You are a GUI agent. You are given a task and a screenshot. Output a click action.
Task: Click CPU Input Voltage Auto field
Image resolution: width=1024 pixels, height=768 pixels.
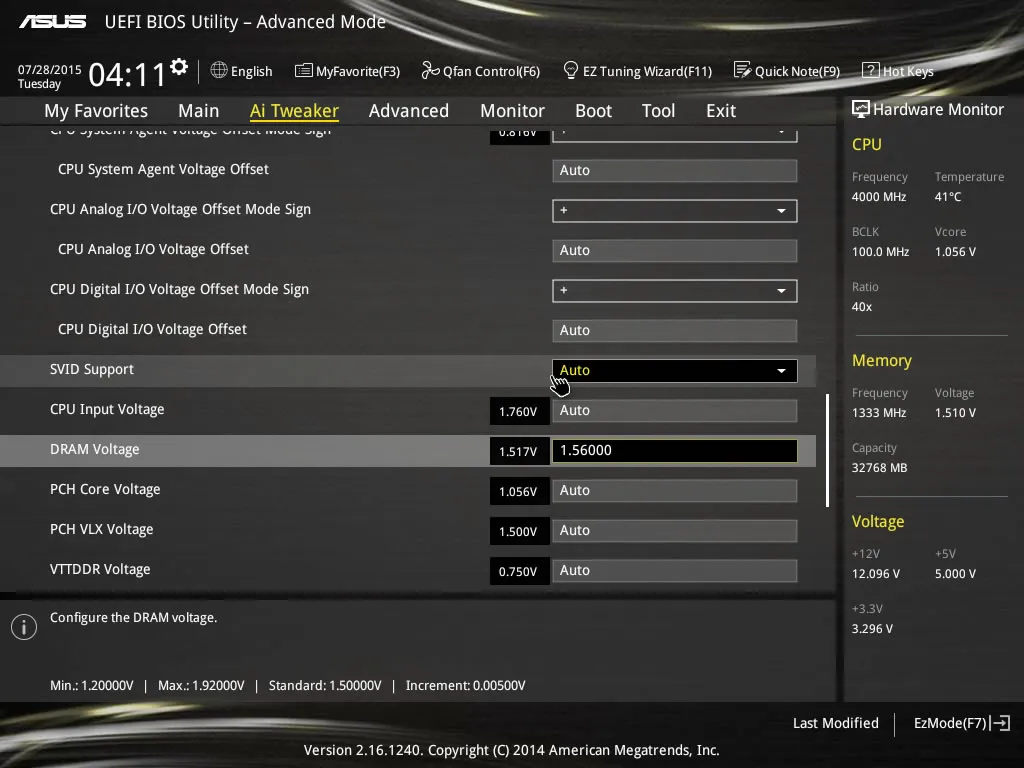[675, 411]
